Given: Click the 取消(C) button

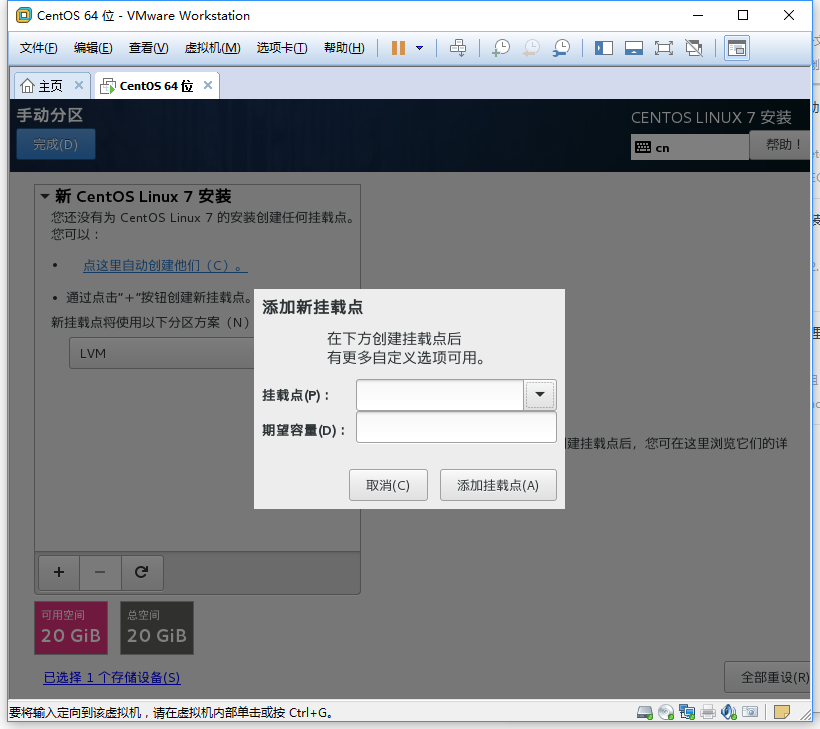Looking at the screenshot, I should [388, 485].
